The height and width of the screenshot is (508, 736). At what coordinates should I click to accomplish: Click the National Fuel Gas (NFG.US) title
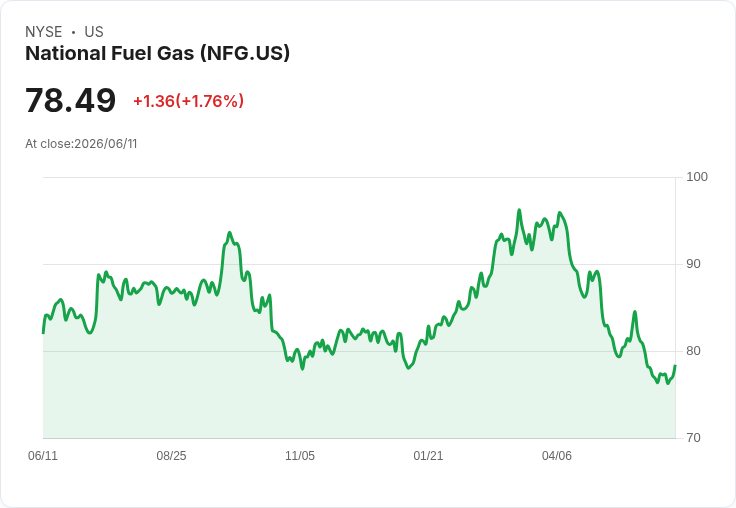pos(157,54)
